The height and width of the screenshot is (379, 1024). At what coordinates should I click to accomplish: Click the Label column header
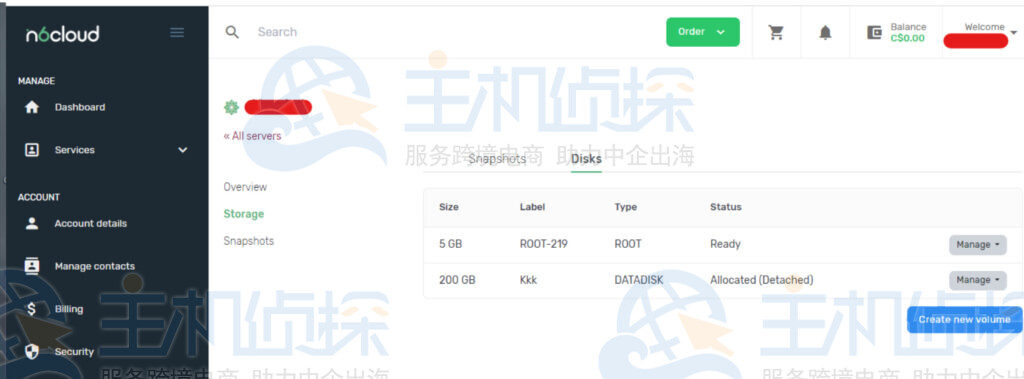(532, 206)
